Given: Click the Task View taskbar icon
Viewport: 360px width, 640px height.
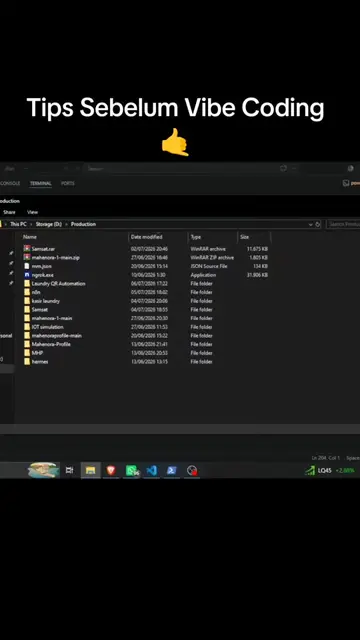Looking at the screenshot, I should point(70,470).
